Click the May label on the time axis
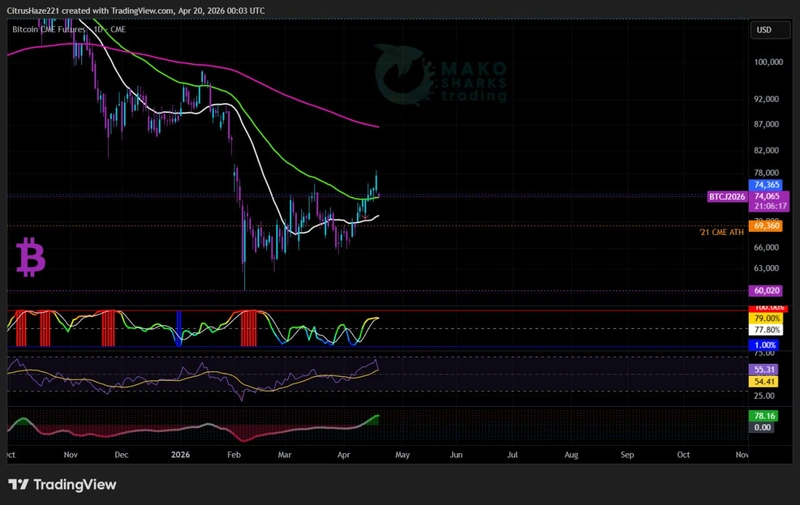The image size is (800, 505). pyautogui.click(x=401, y=453)
